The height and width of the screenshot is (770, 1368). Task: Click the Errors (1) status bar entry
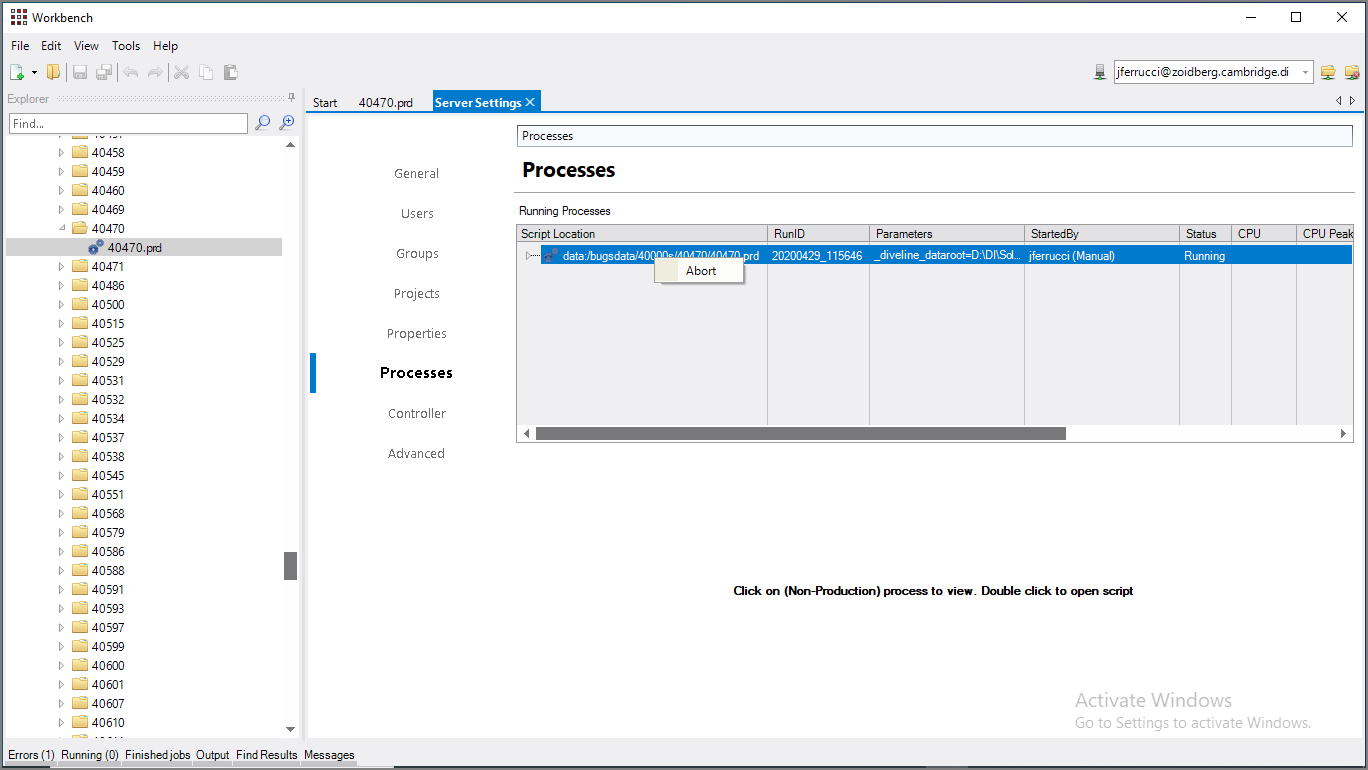tap(31, 755)
